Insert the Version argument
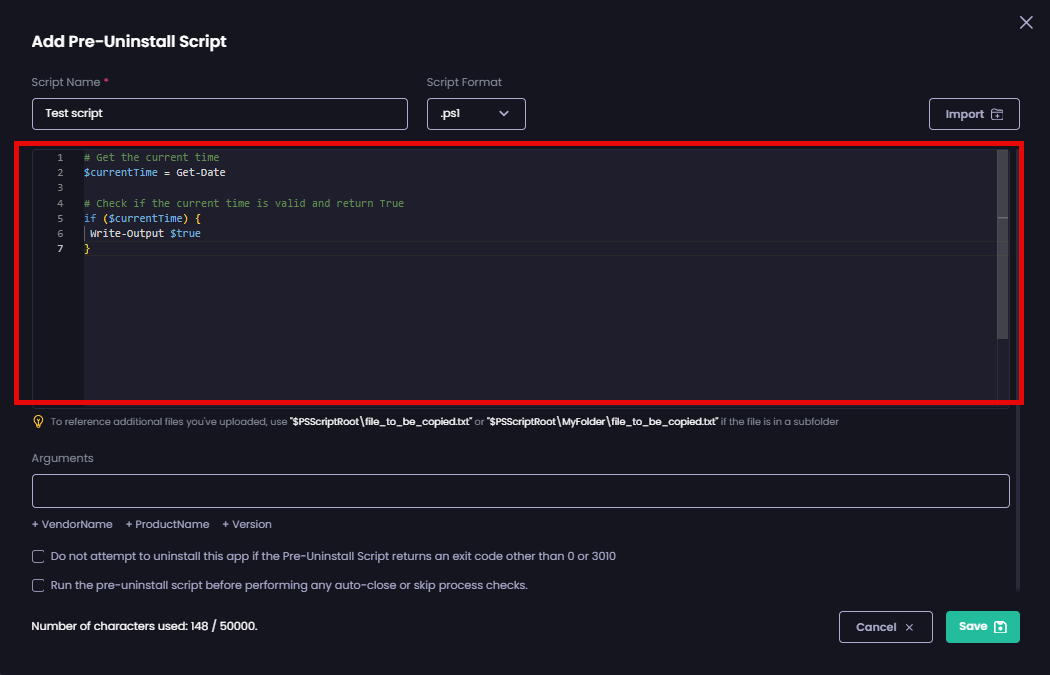This screenshot has height=675, width=1050. pos(246,524)
